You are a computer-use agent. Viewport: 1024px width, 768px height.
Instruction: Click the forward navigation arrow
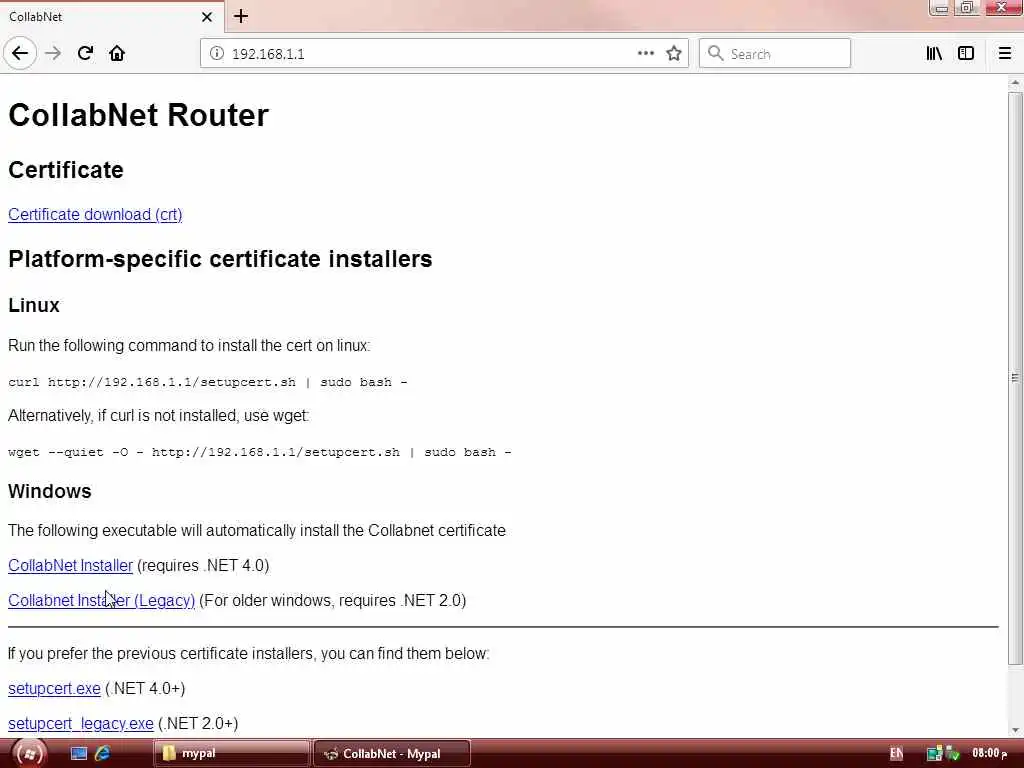53,53
